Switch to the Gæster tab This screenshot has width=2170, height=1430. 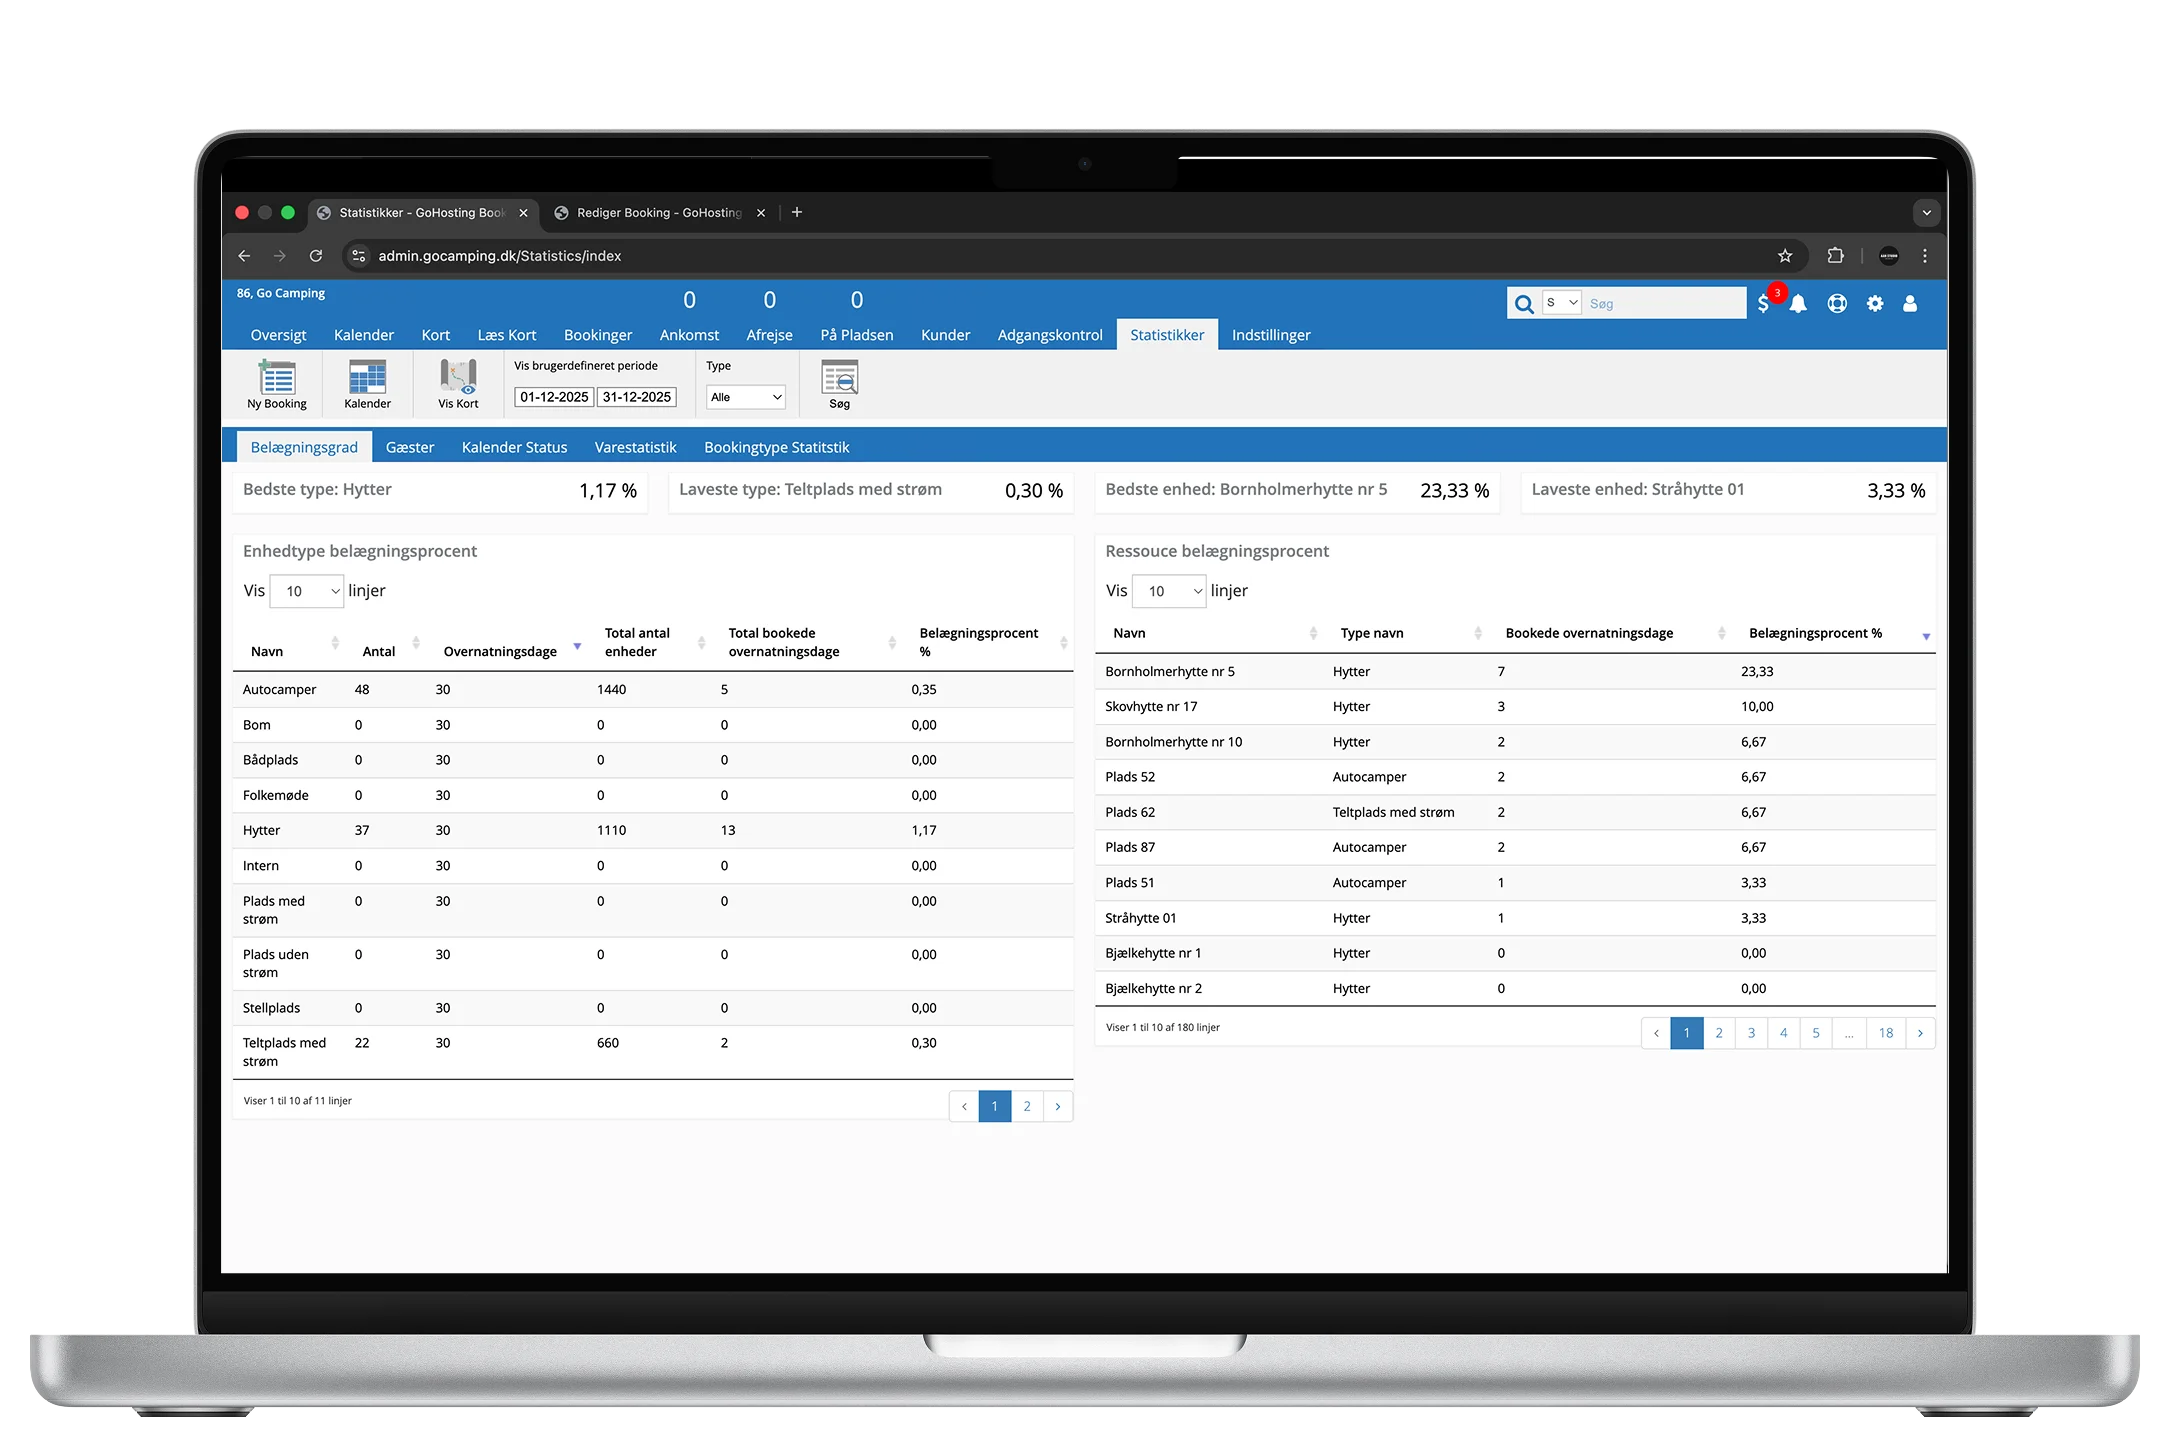pos(410,447)
